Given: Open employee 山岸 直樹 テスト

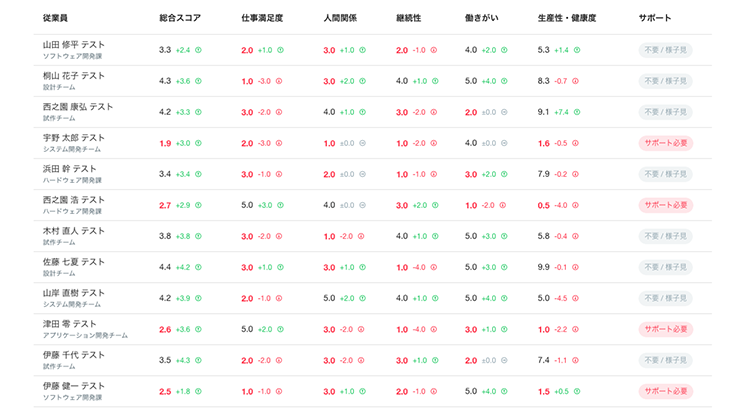Looking at the screenshot, I should [74, 293].
